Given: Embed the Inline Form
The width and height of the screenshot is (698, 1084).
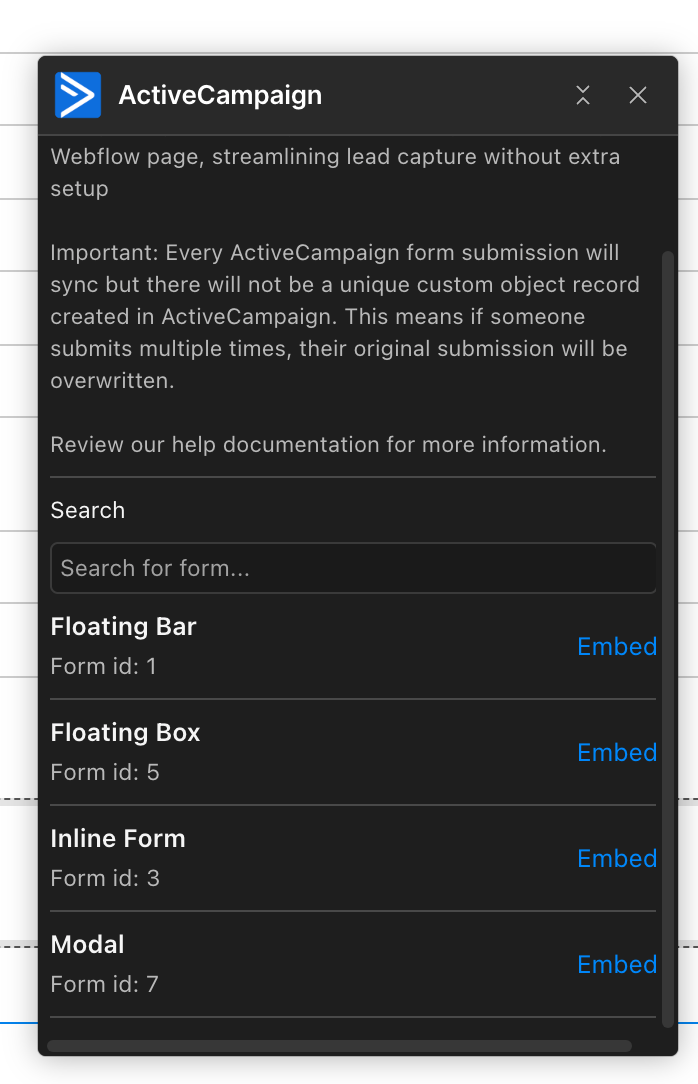Looking at the screenshot, I should coord(617,858).
